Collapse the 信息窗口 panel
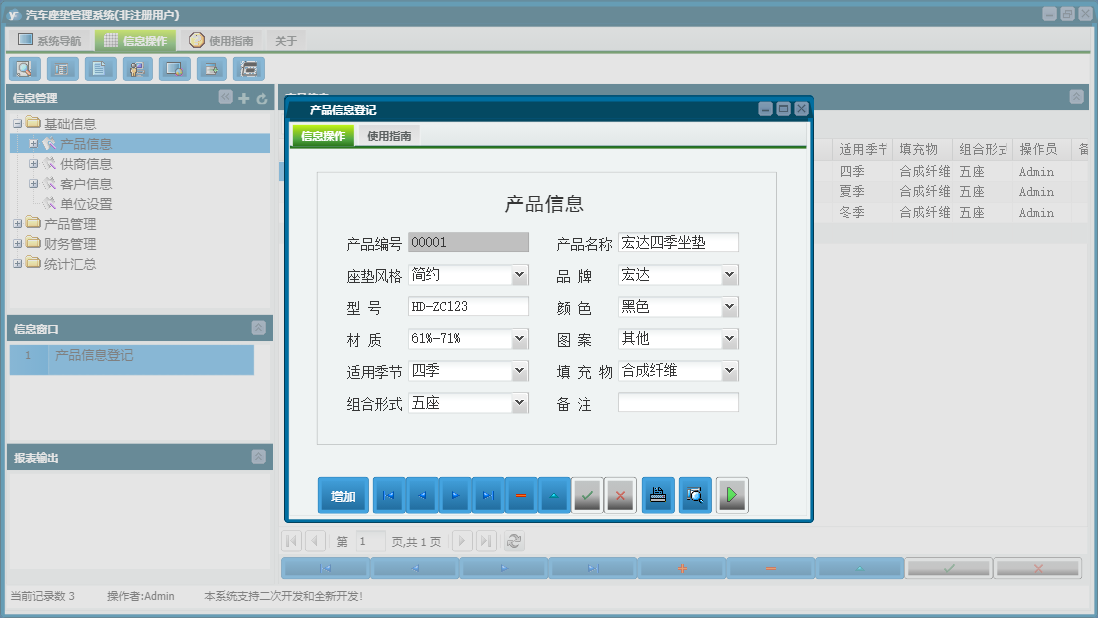The height and width of the screenshot is (618, 1098). pos(258,328)
